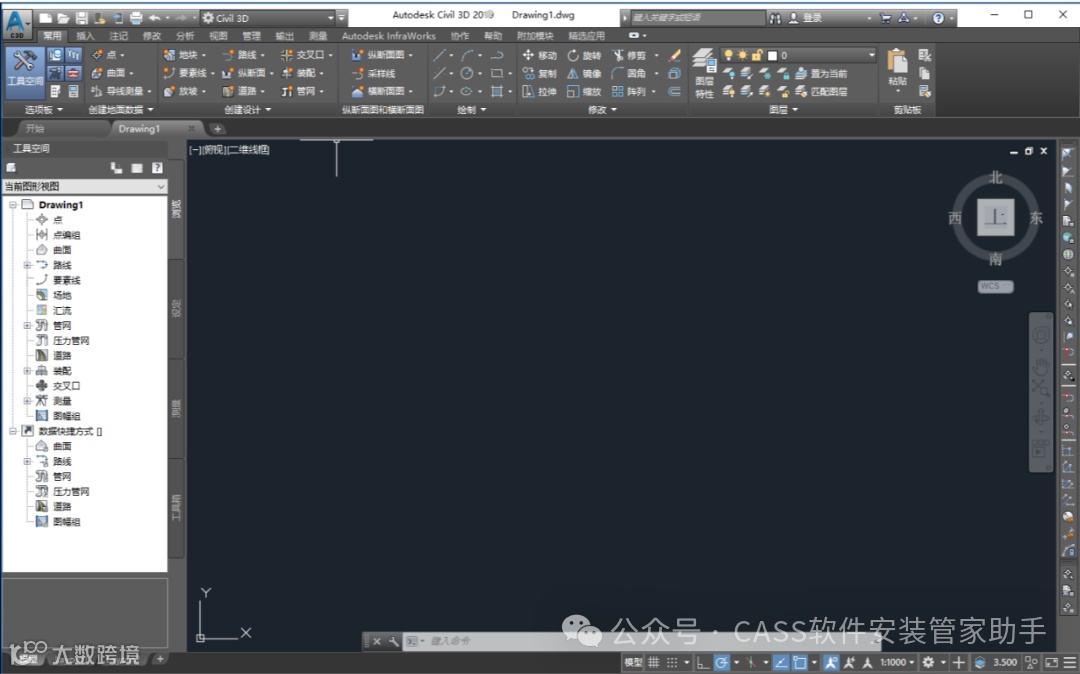Toggle annotation visibility in status bar
This screenshot has height=674, width=1080.
click(831, 662)
